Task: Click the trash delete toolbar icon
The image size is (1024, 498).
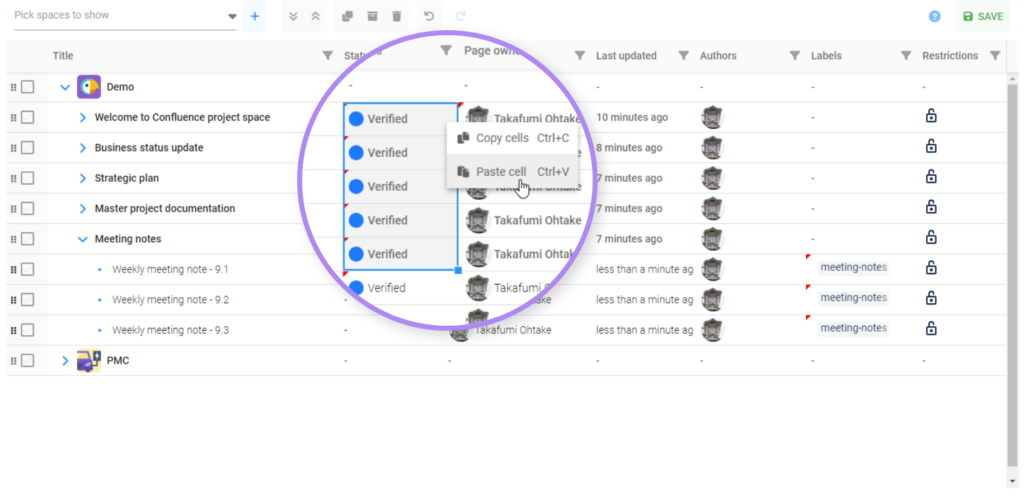Action: 396,16
